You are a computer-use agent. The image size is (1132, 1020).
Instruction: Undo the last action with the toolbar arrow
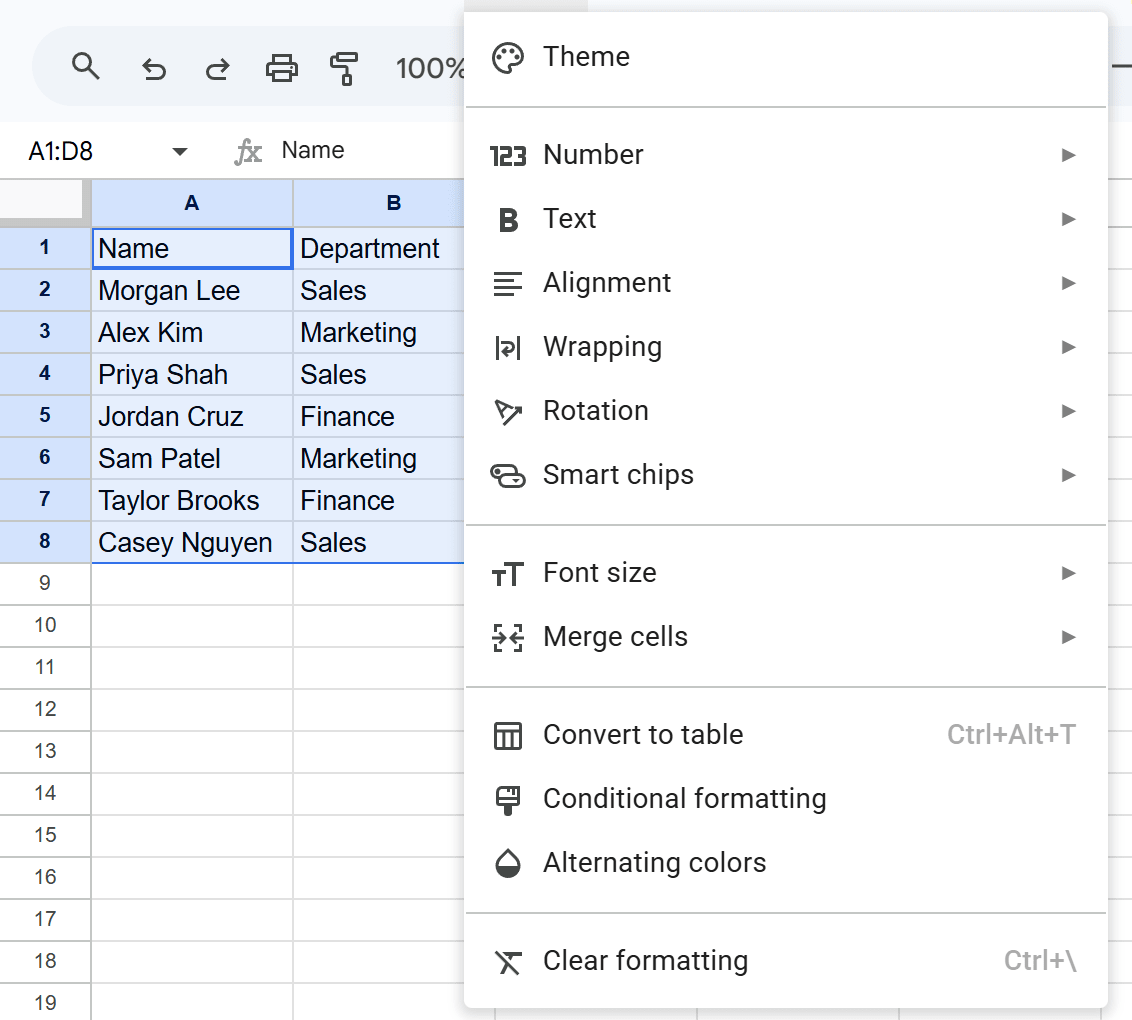154,69
